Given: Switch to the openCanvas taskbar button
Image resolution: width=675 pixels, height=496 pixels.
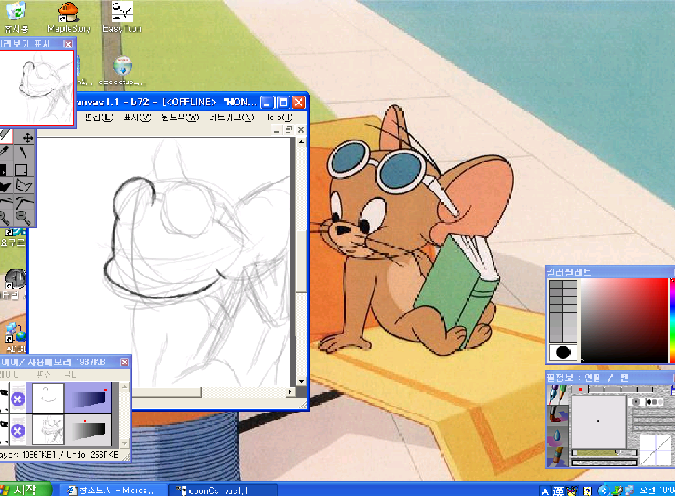Looking at the screenshot, I should click(x=223, y=490).
